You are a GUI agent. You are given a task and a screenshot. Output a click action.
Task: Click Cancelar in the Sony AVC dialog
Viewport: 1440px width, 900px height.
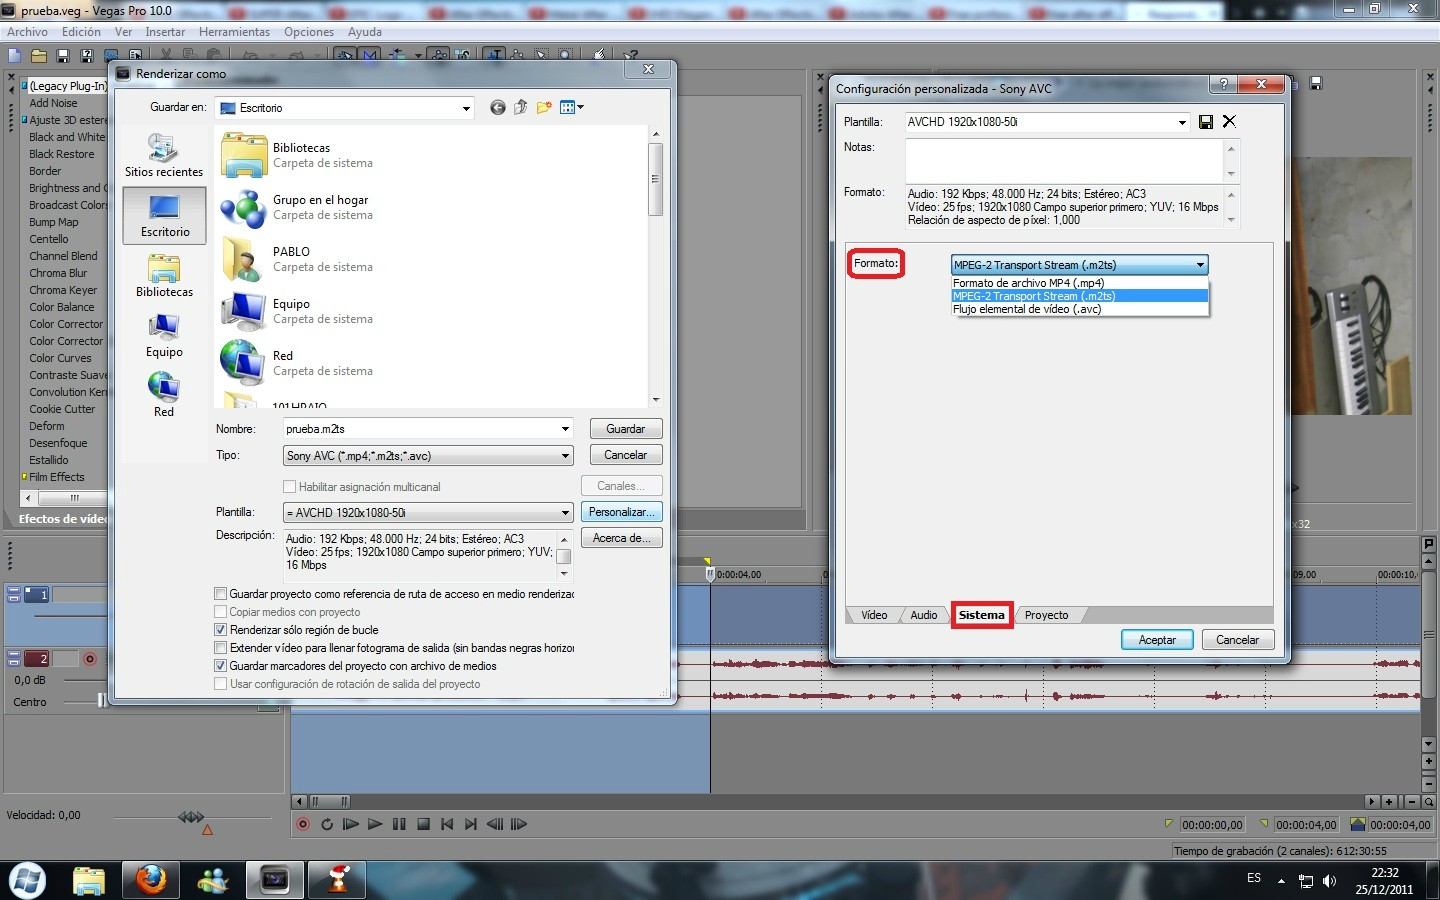[1237, 640]
